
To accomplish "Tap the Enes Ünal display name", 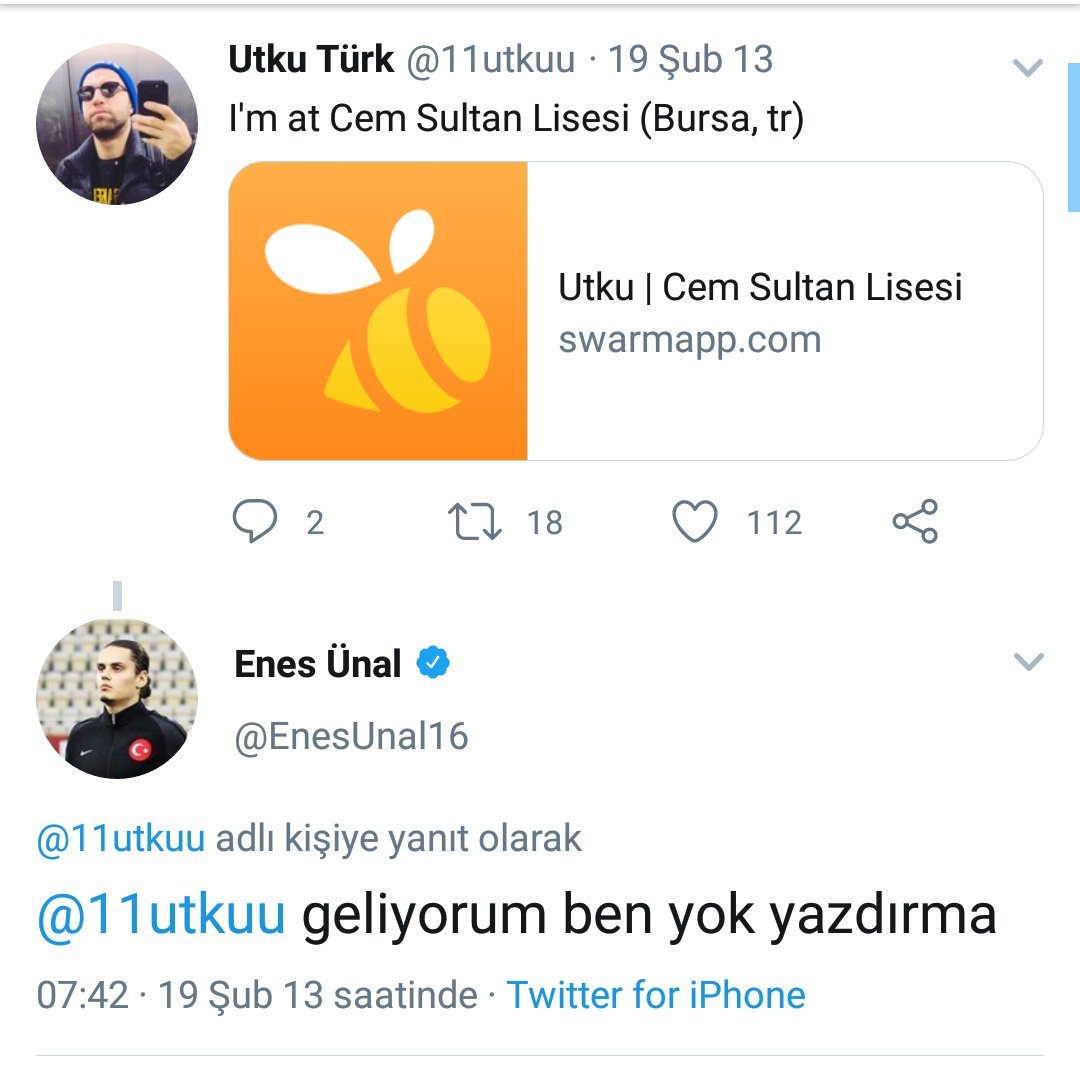I will click(318, 664).
